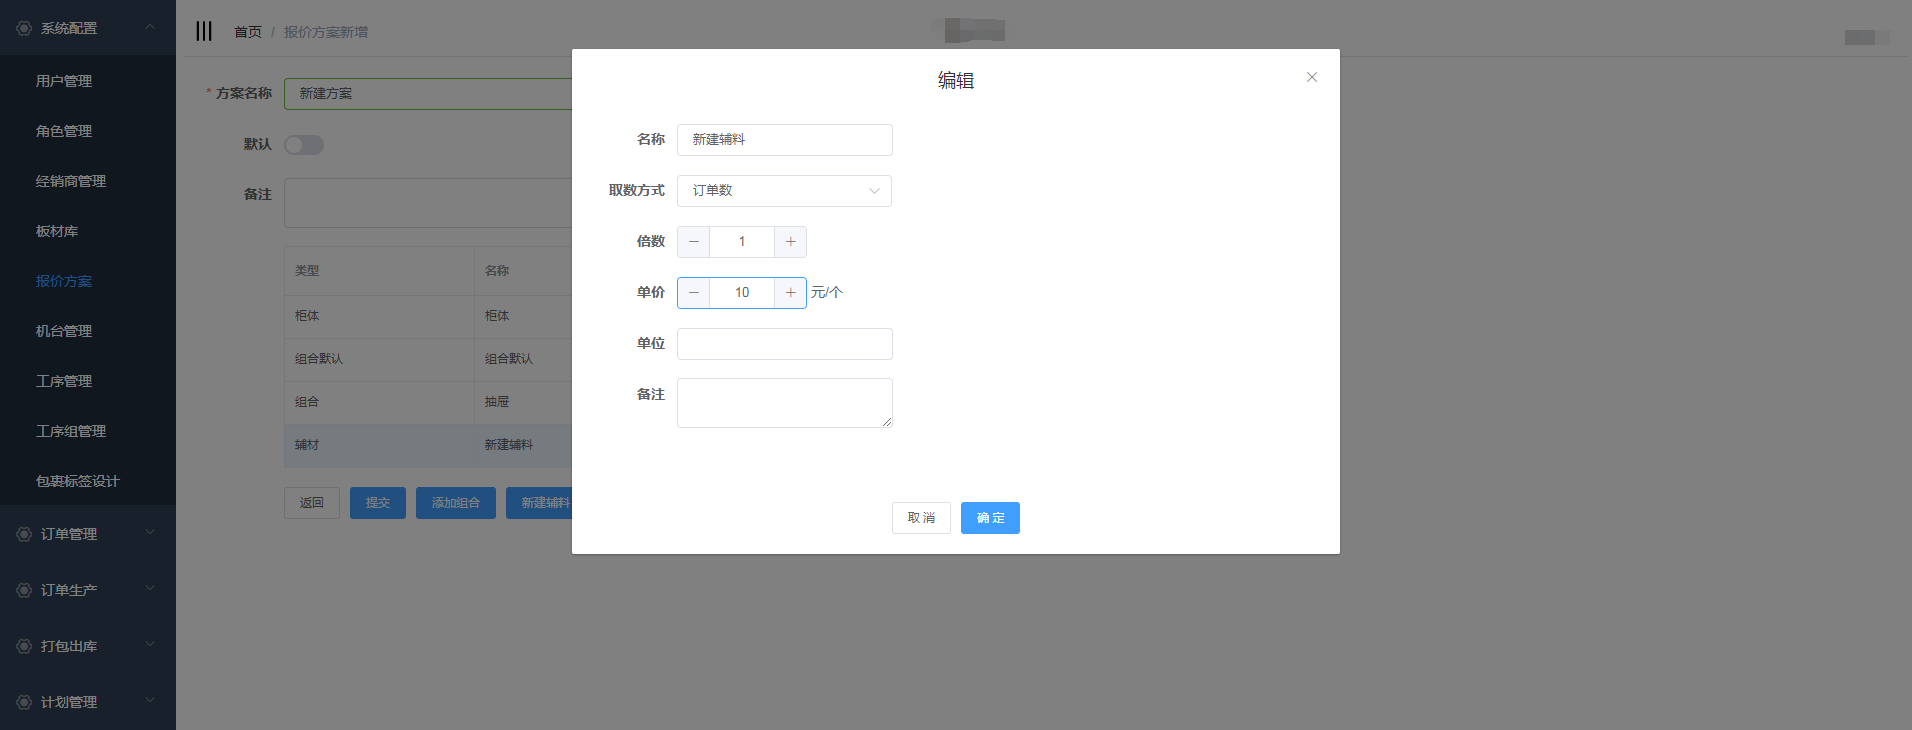Toggle the 默认 switch
The image size is (1912, 730).
coord(304,145)
